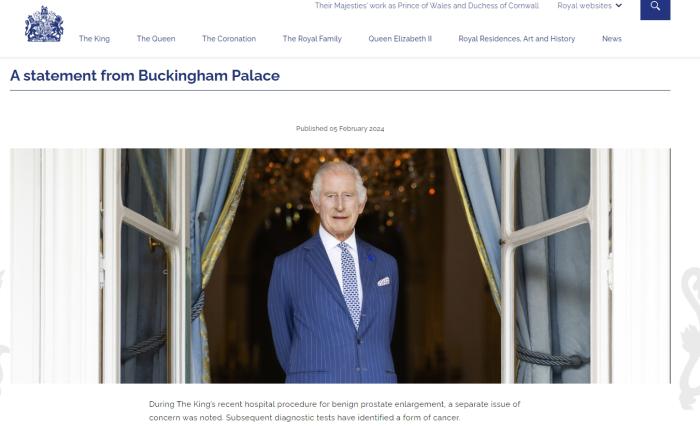Go to The Coronation section
Image resolution: width=700 pixels, height=426 pixels.
point(229,39)
